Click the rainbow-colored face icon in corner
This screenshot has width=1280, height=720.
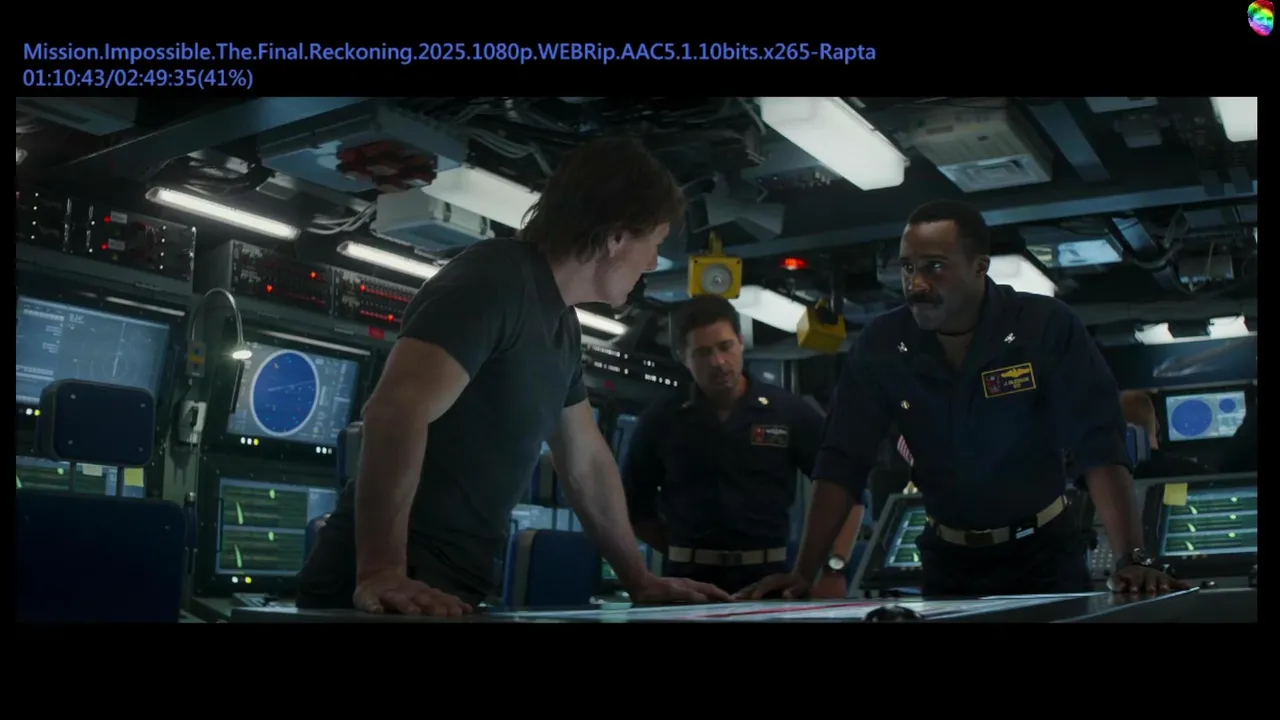click(1261, 18)
